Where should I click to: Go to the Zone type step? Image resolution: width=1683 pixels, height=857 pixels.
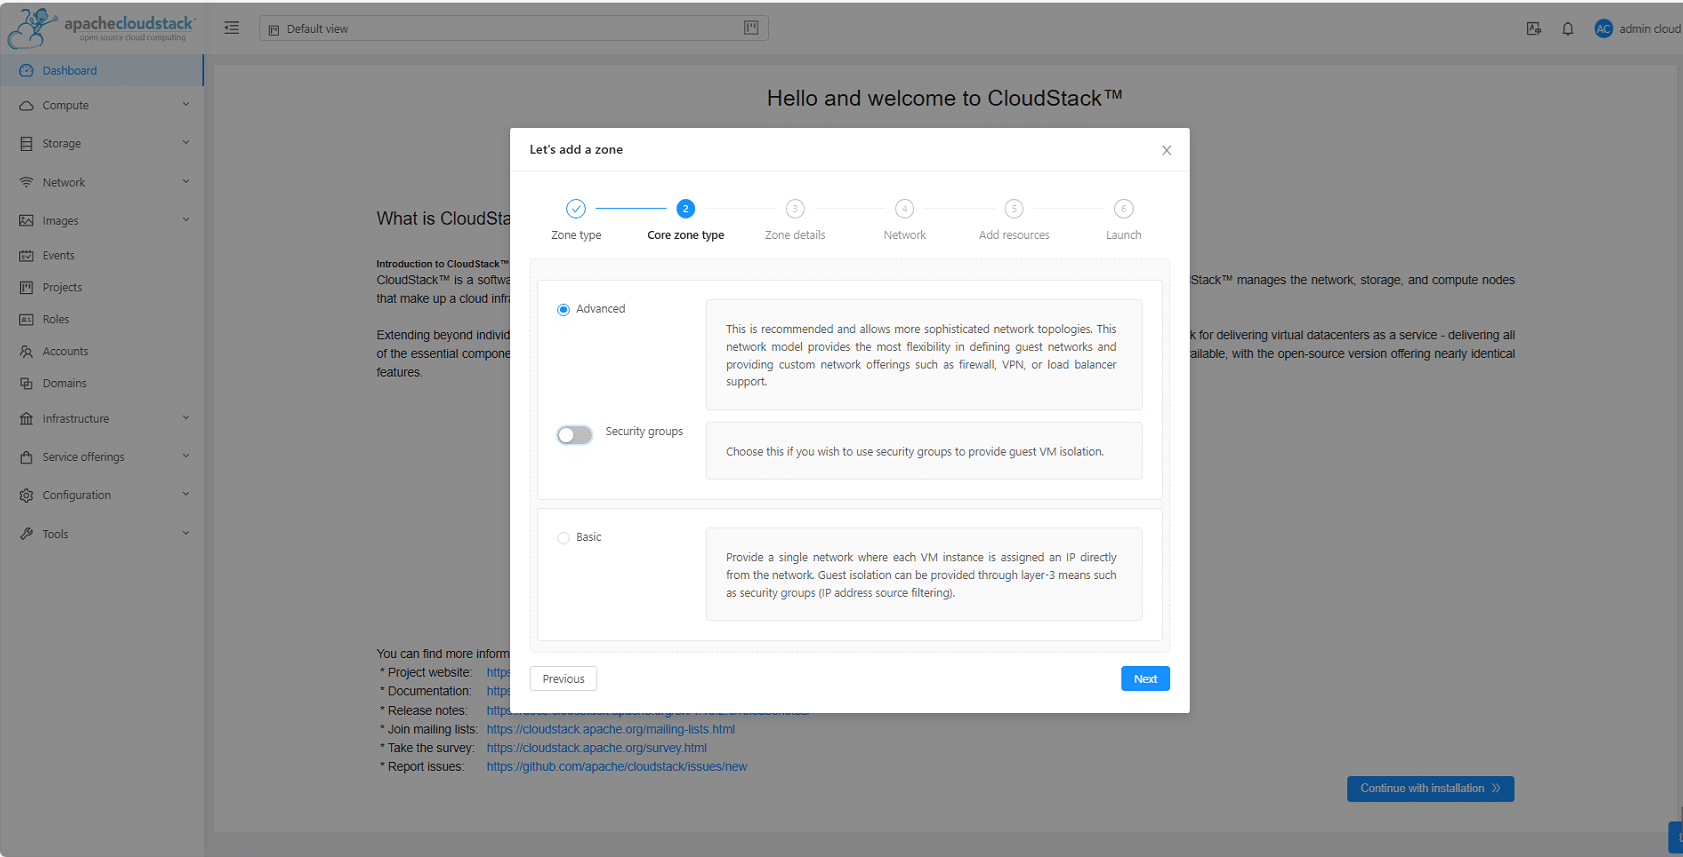[x=576, y=221]
